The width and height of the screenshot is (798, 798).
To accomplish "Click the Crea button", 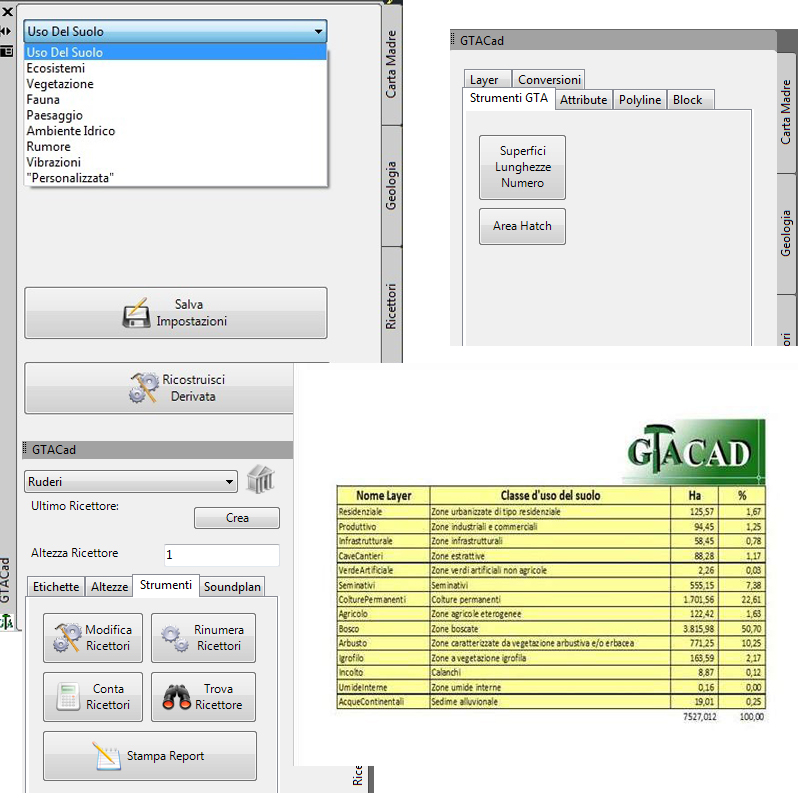I will (x=237, y=518).
